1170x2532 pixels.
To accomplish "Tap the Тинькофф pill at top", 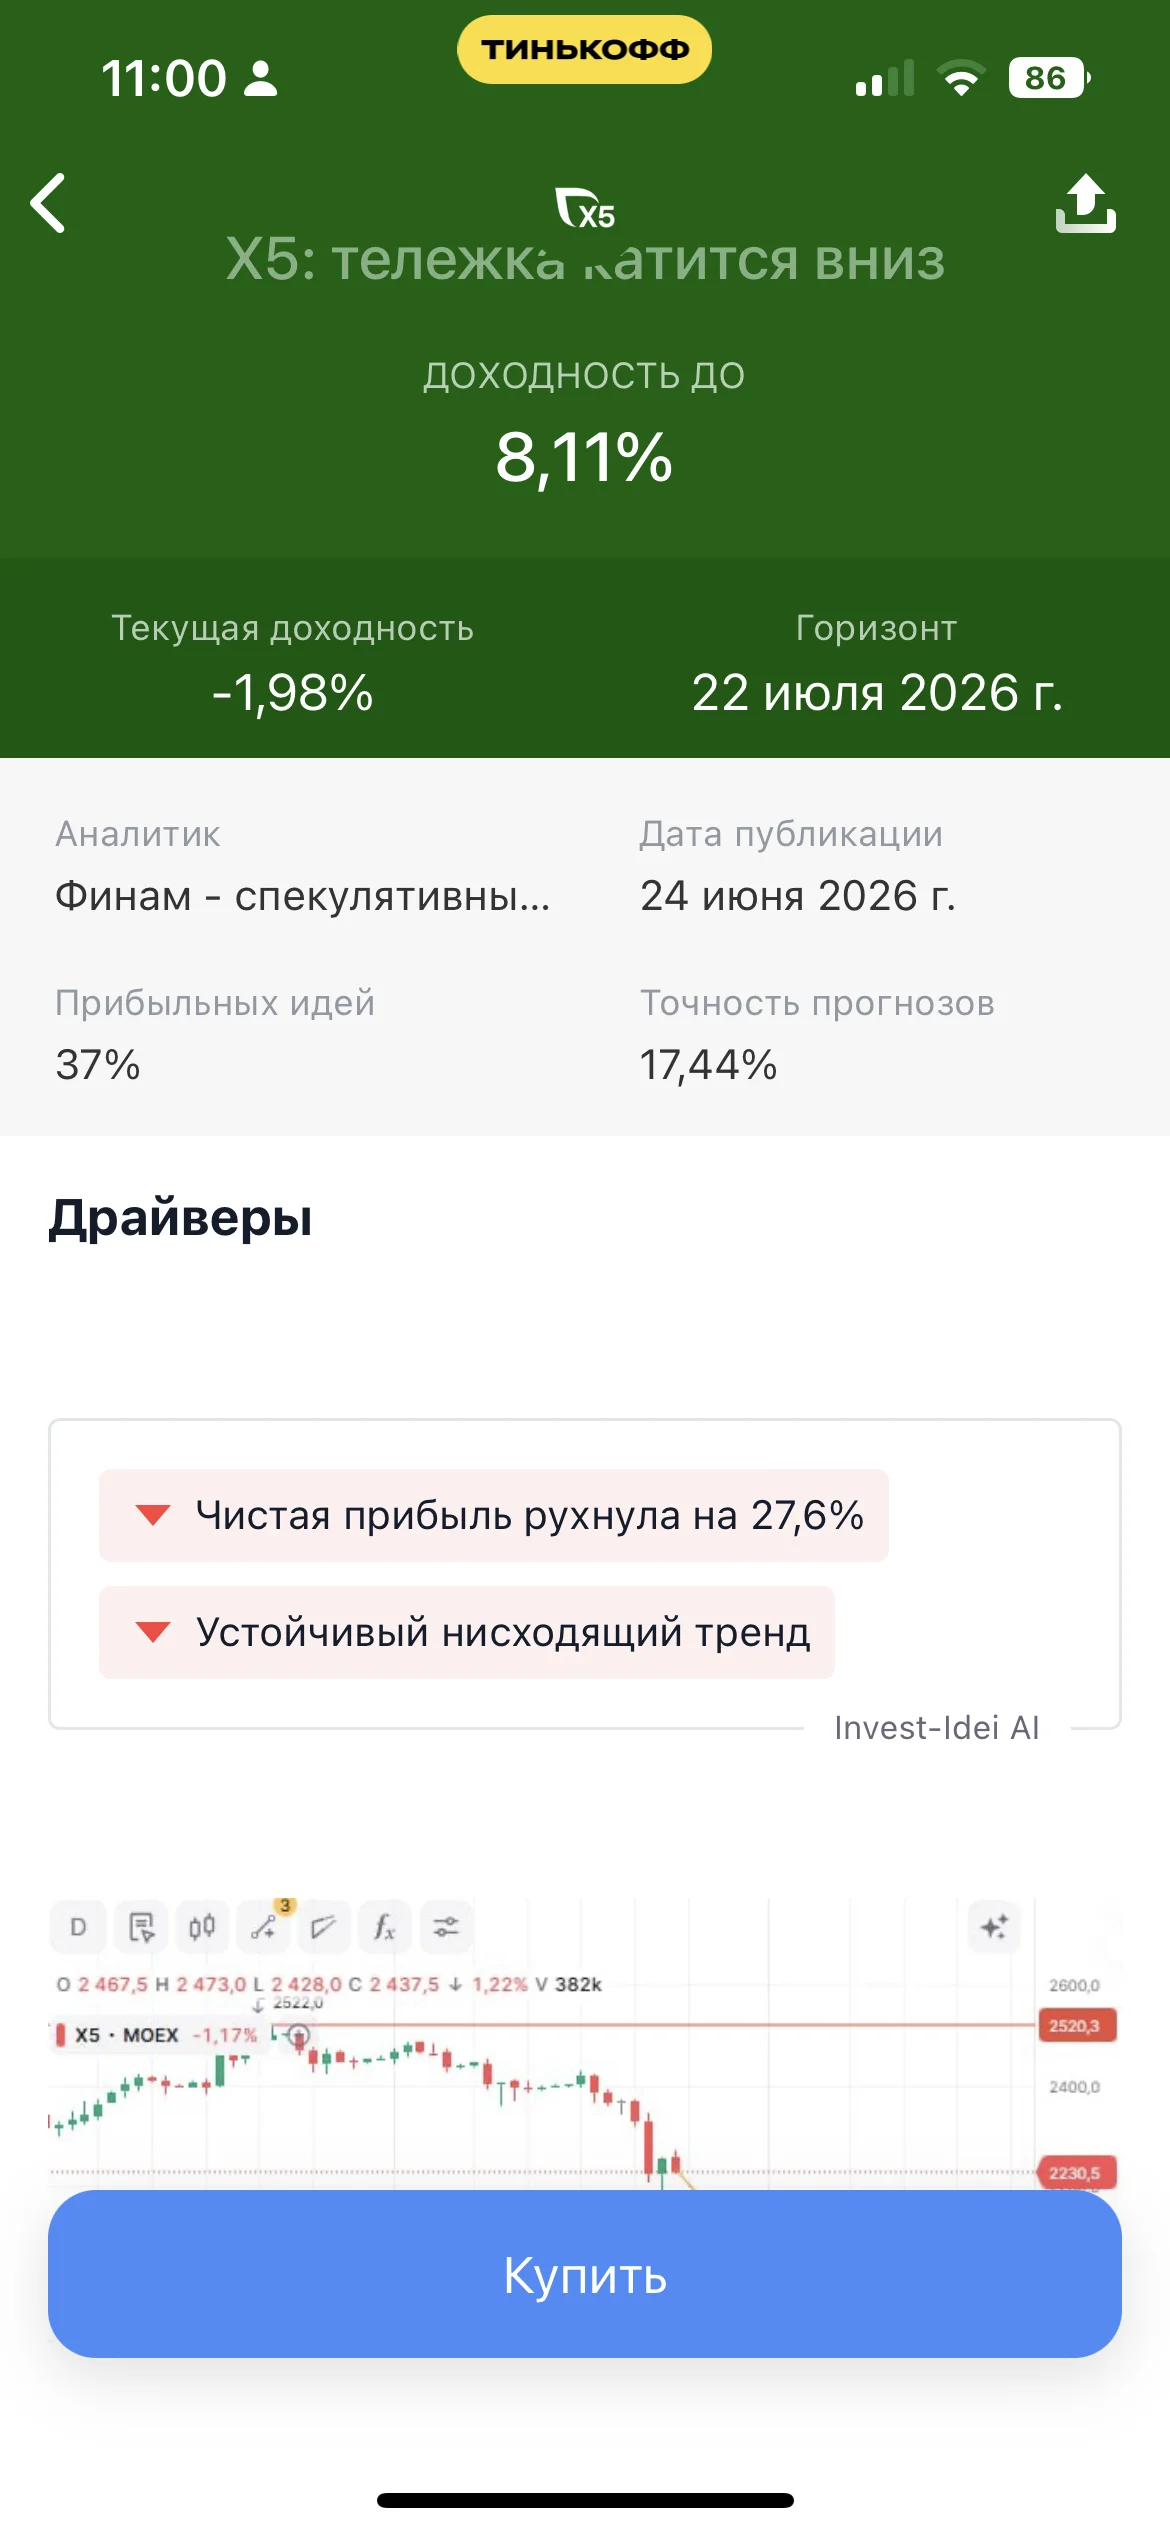I will click(585, 49).
